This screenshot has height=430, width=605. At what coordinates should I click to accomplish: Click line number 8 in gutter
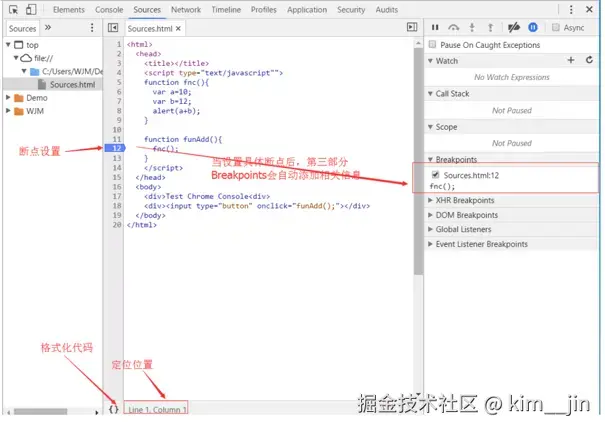pos(119,111)
